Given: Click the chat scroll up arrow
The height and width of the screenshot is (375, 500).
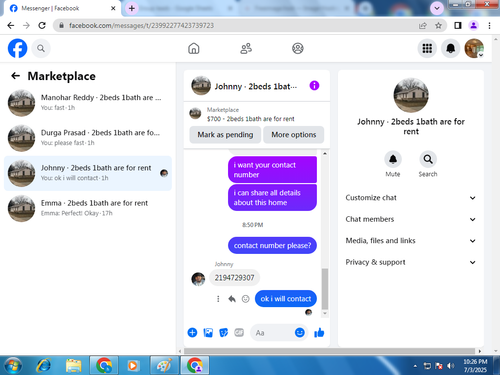Looking at the screenshot, I should (325, 153).
